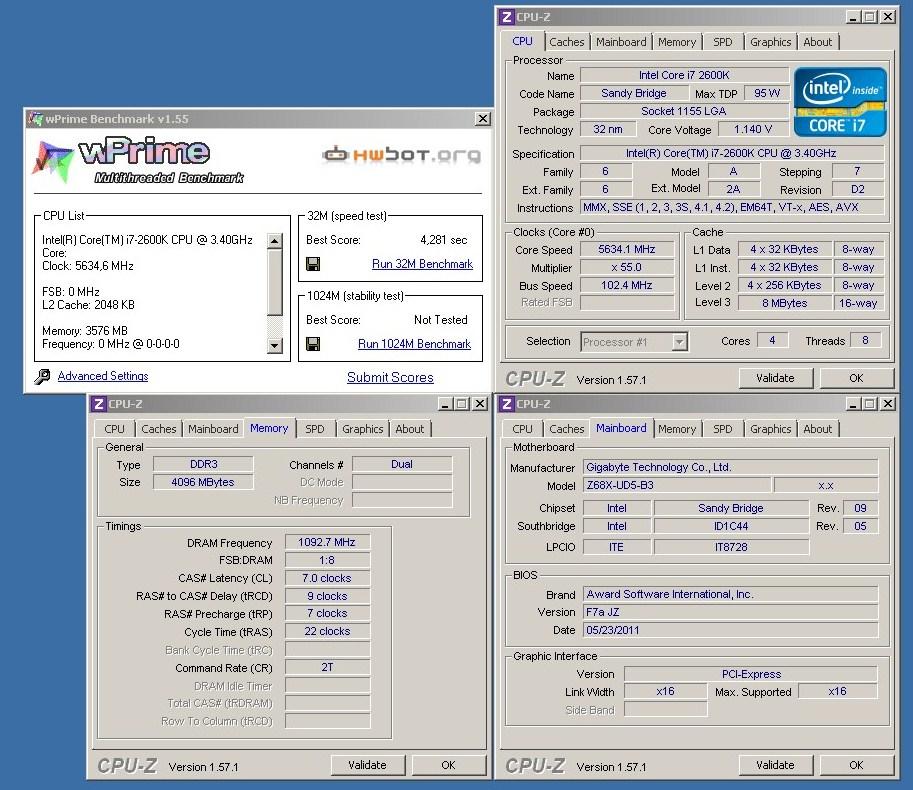This screenshot has width=913, height=790.
Task: Open Advanced Settings link in wPrime
Action: point(102,375)
